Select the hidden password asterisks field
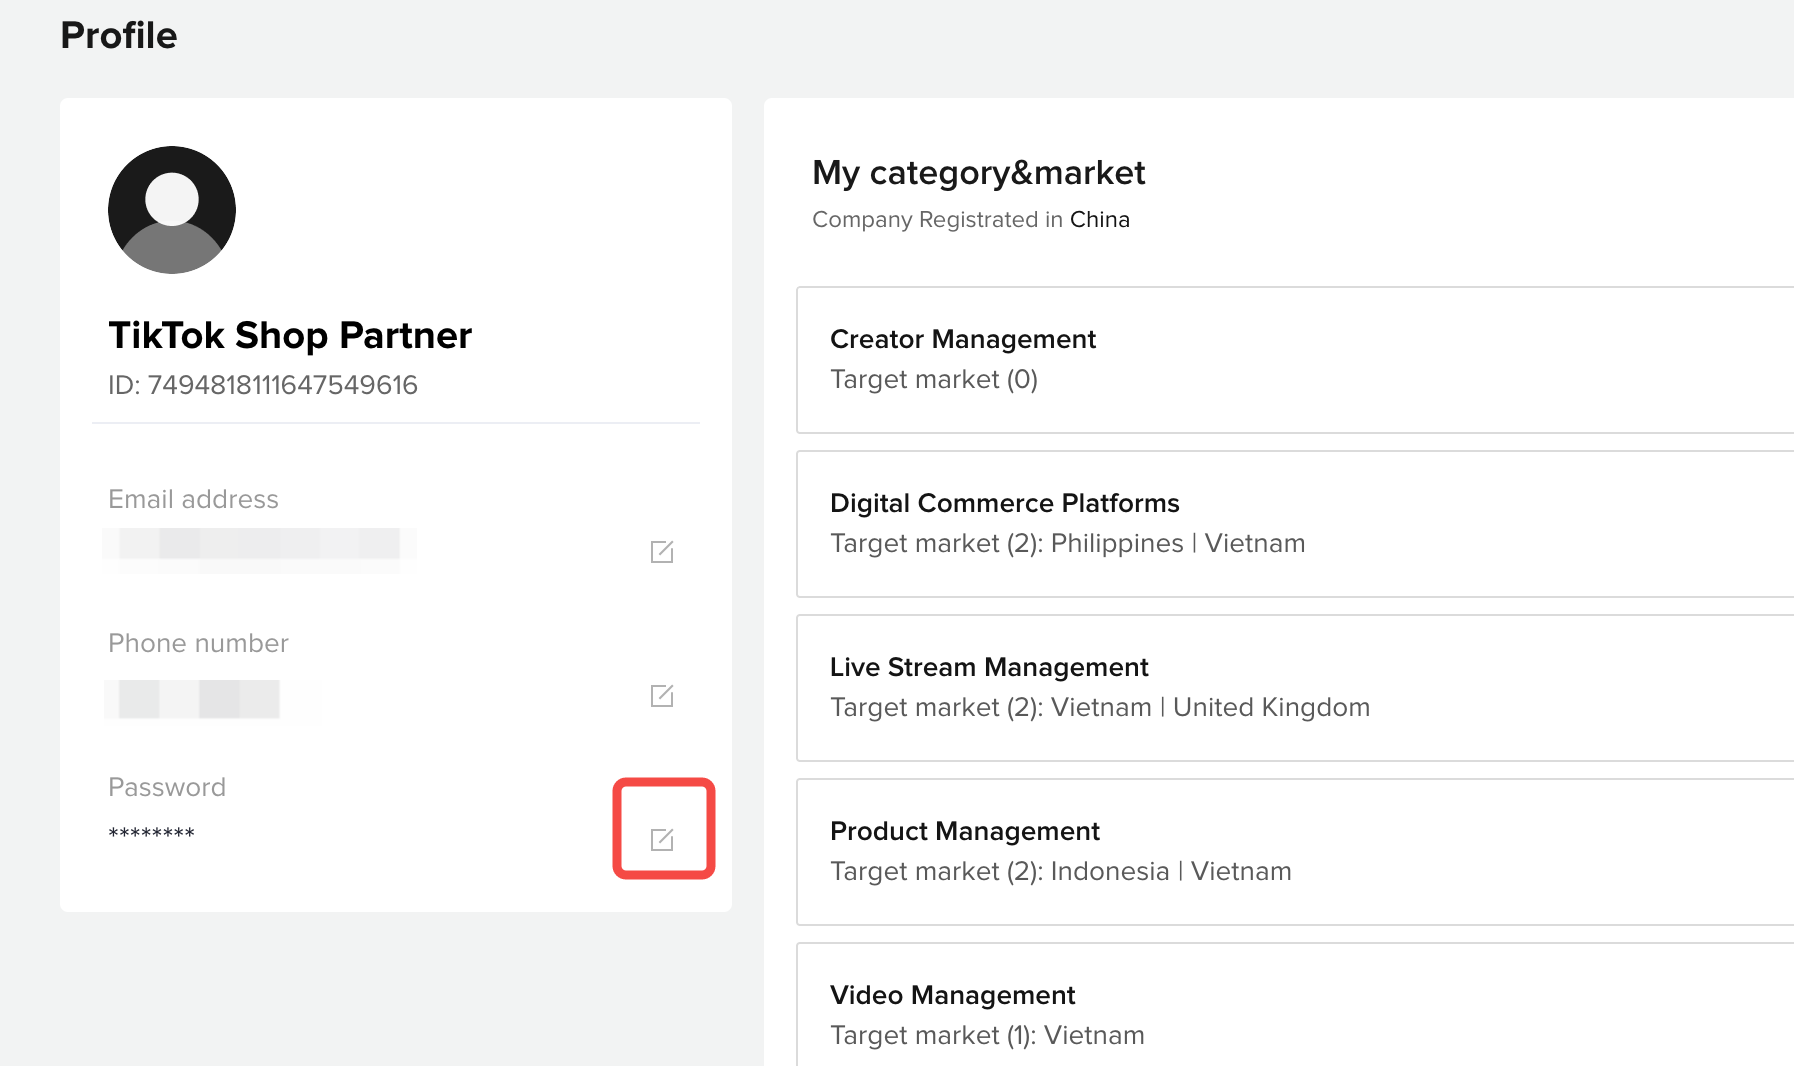The image size is (1794, 1066). pyautogui.click(x=150, y=832)
